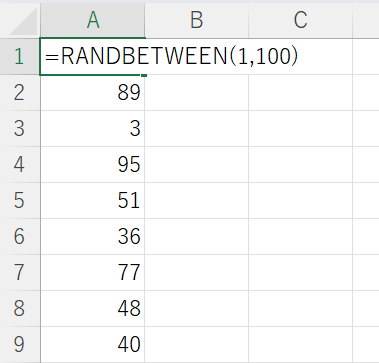Select the cell containing 89

click(x=93, y=92)
